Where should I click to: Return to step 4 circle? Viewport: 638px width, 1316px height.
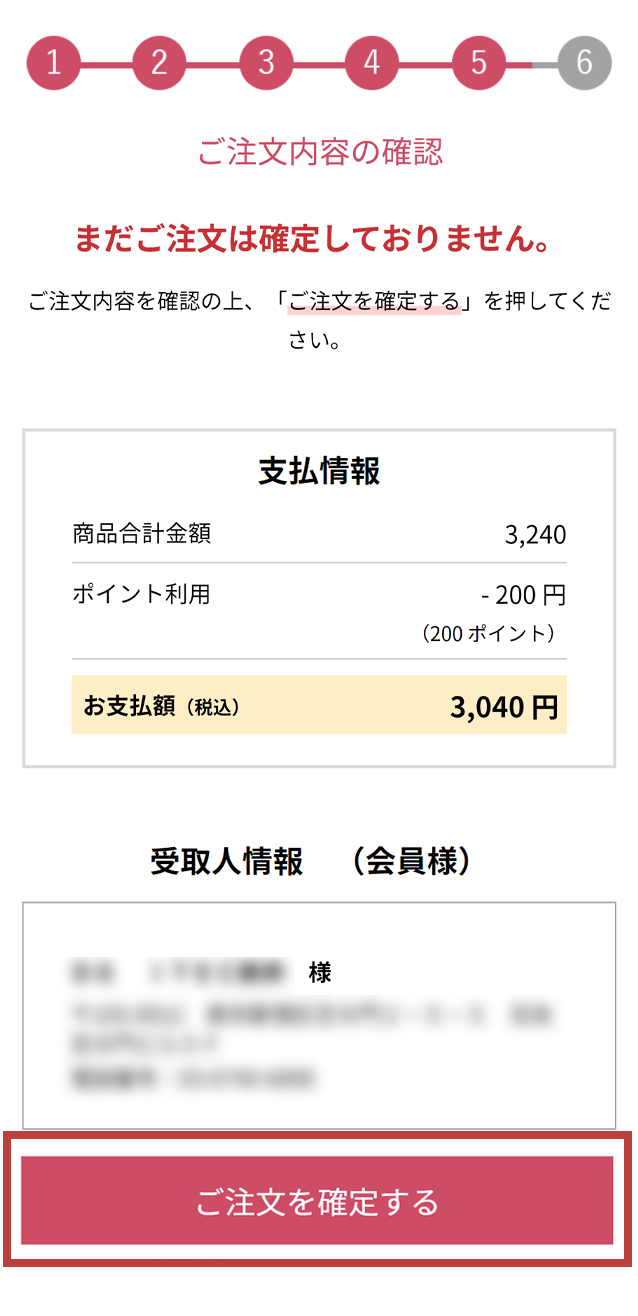372,62
